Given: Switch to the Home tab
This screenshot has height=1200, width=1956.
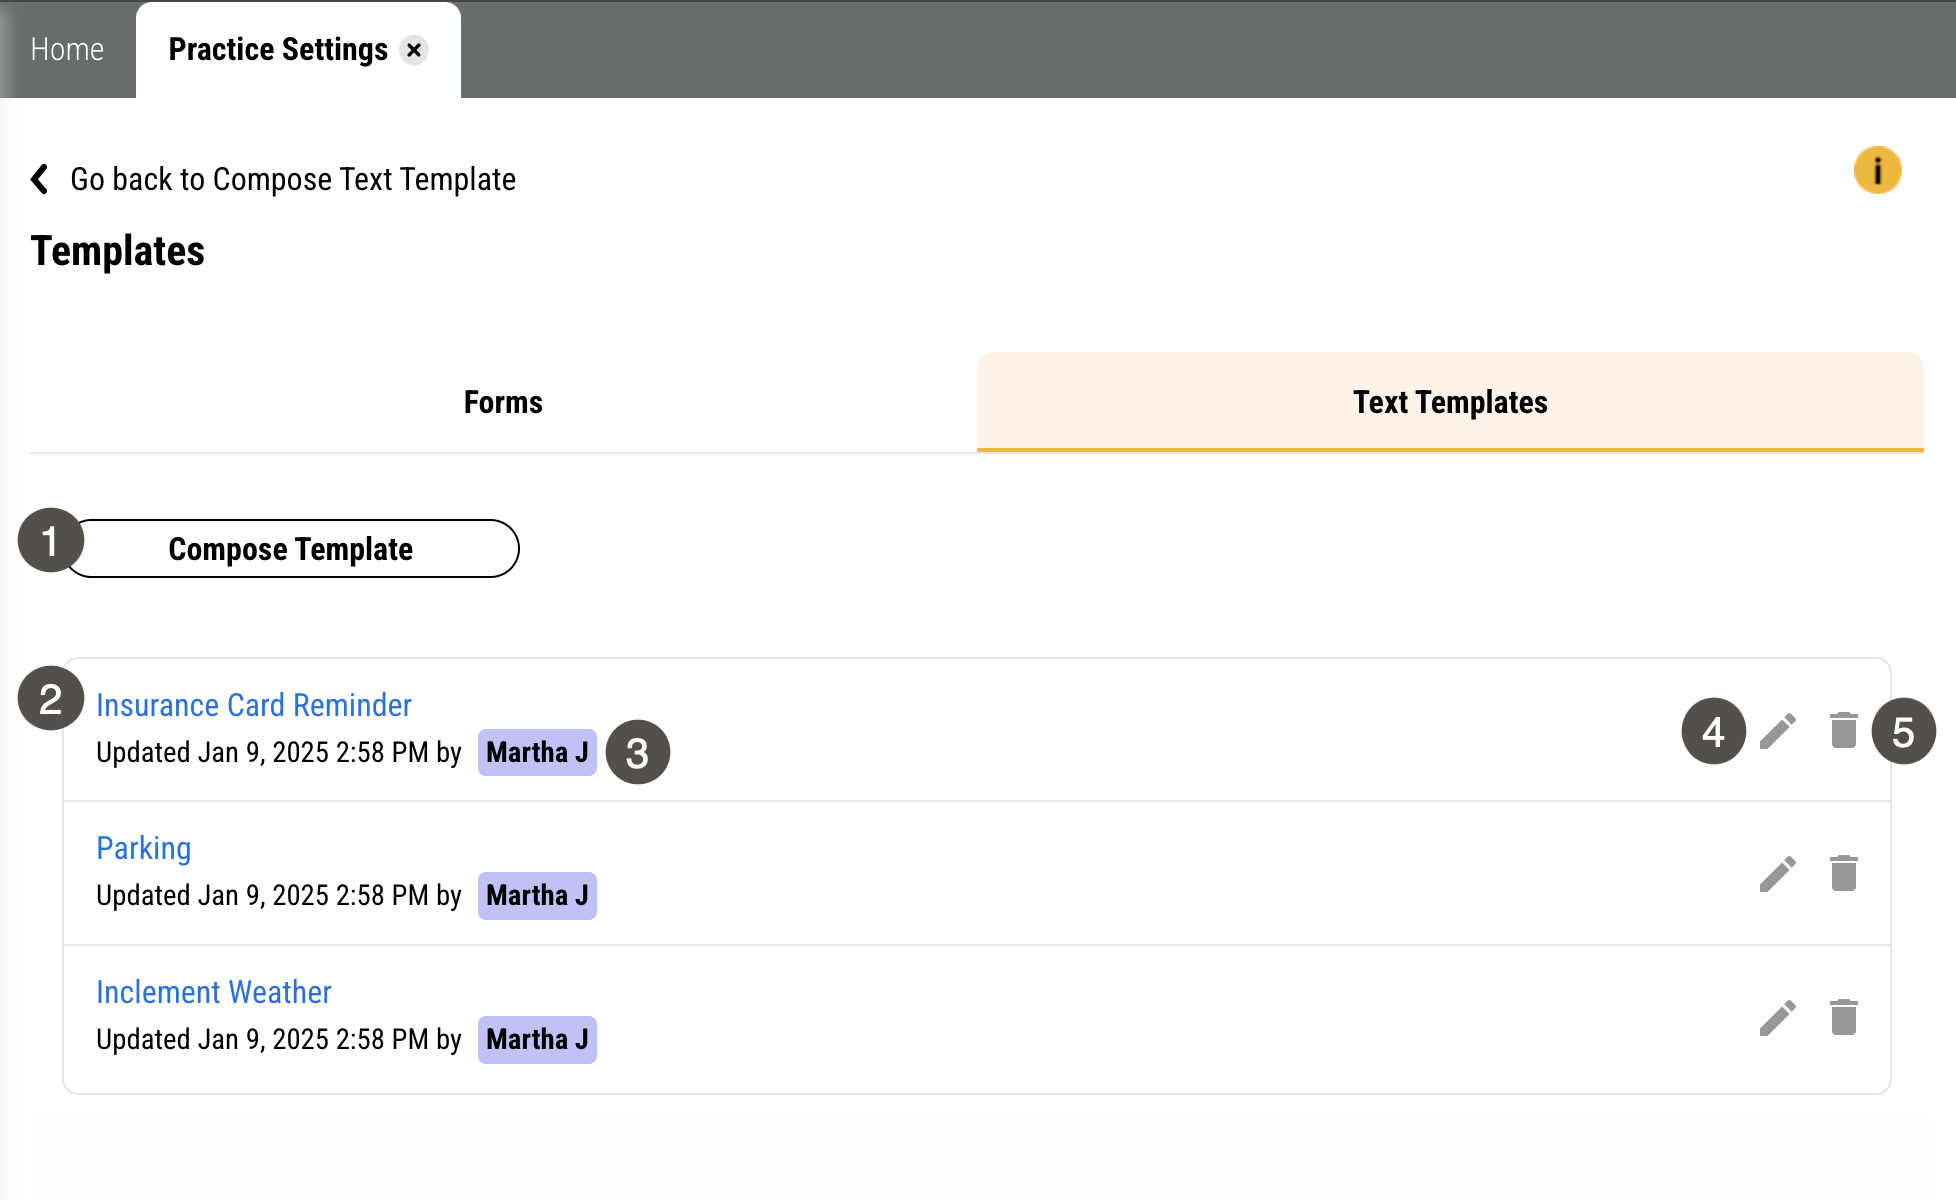Looking at the screenshot, I should (x=67, y=49).
